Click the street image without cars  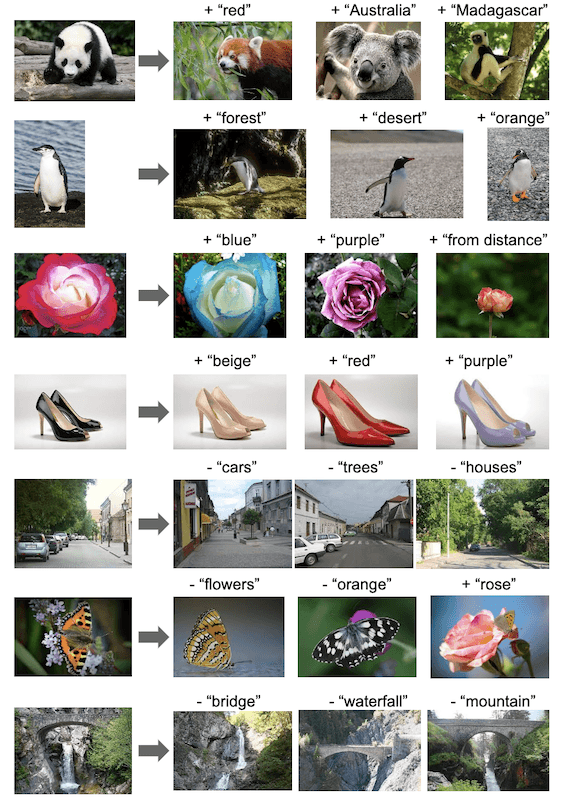click(233, 523)
